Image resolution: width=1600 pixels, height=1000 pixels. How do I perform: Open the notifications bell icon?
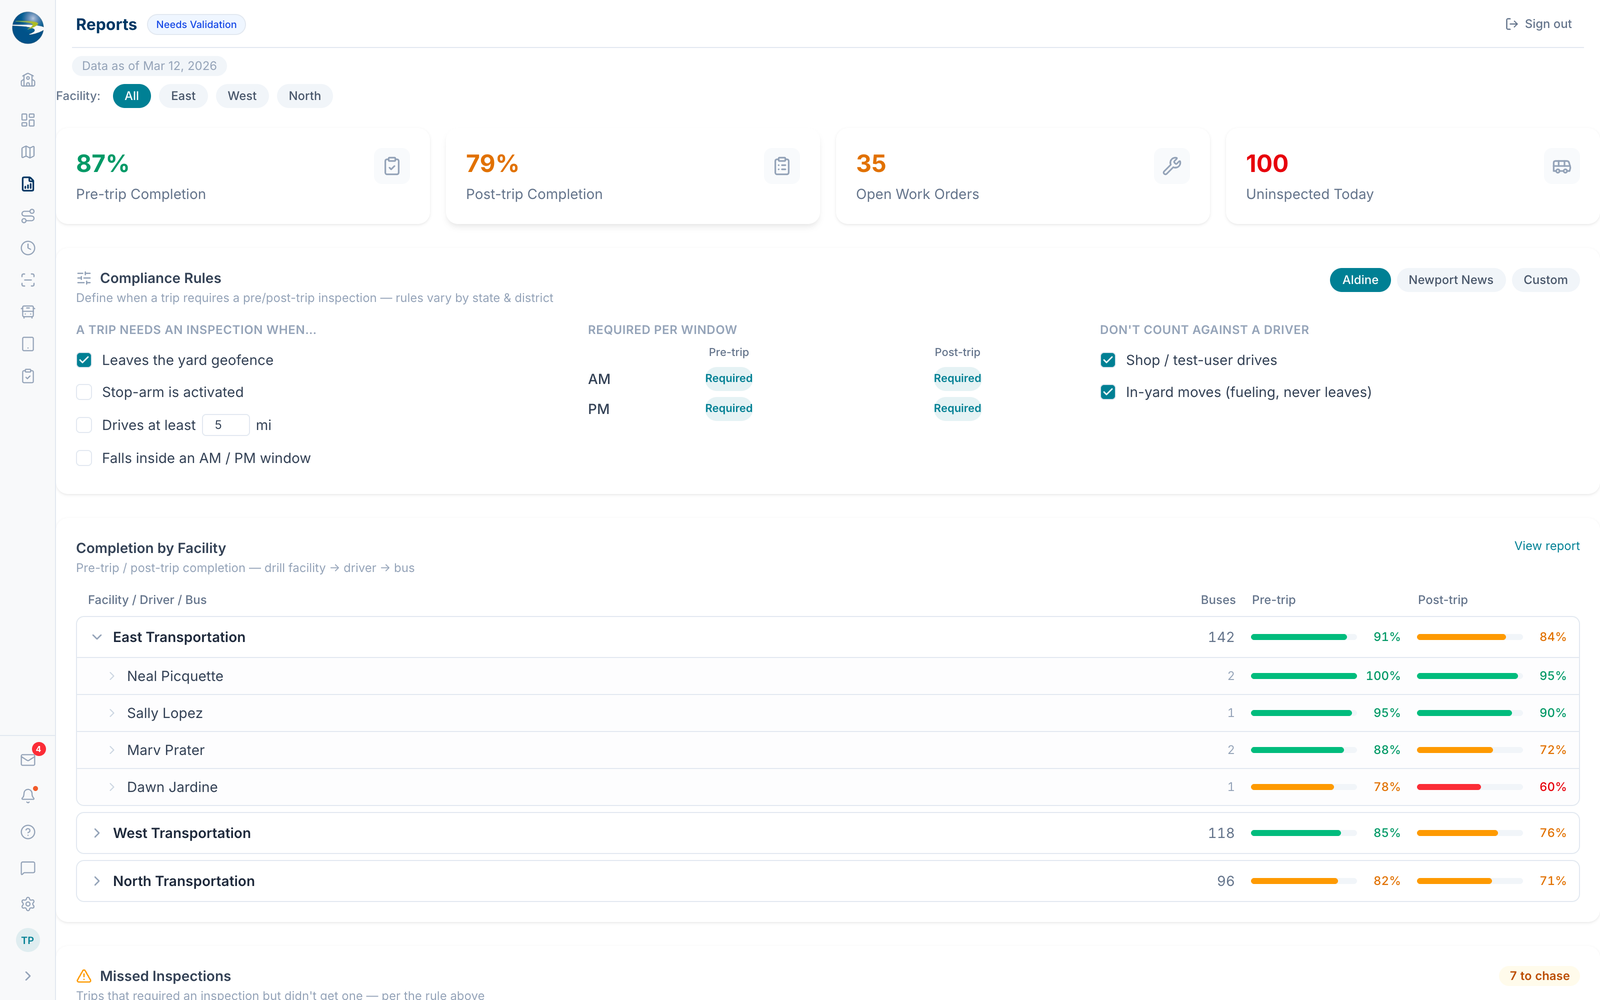pyautogui.click(x=28, y=796)
